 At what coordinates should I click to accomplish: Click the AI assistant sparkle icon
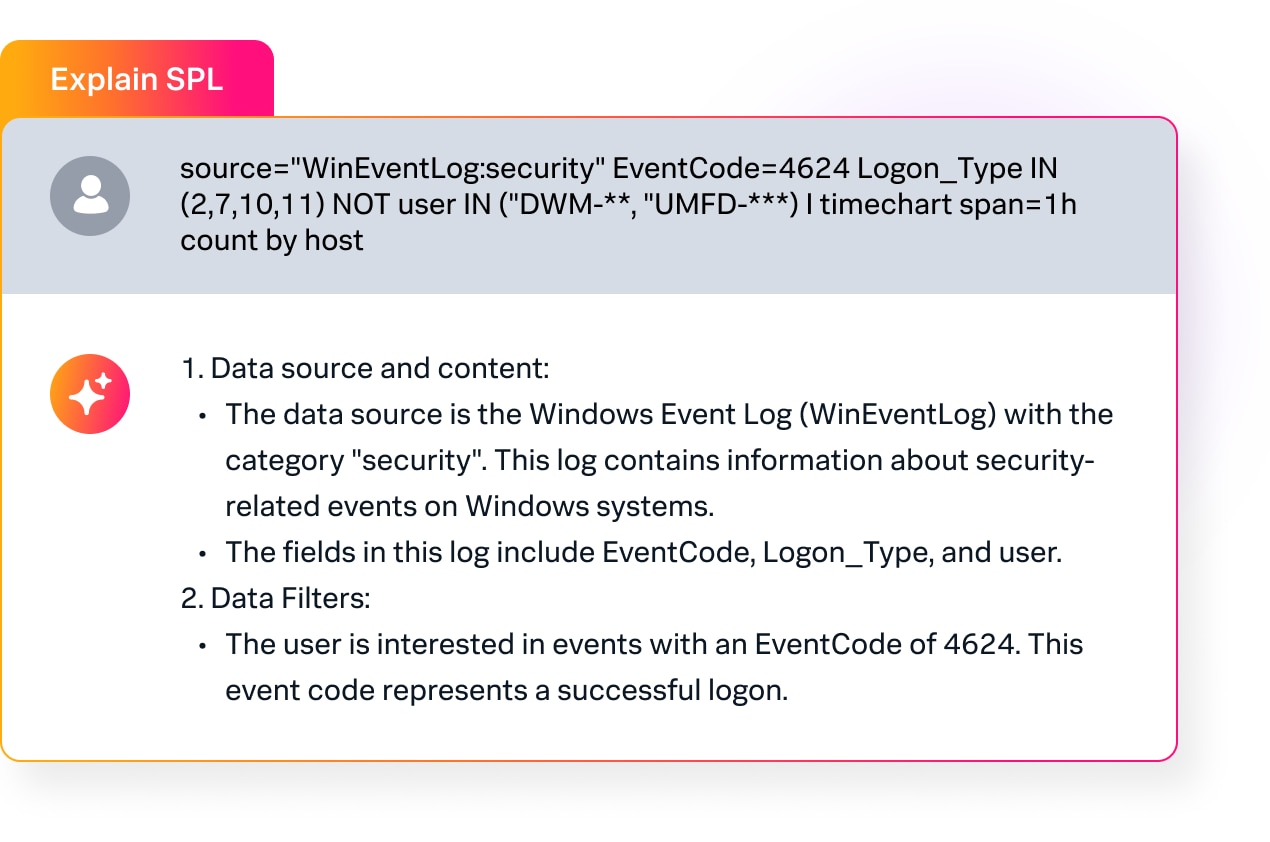click(x=90, y=394)
